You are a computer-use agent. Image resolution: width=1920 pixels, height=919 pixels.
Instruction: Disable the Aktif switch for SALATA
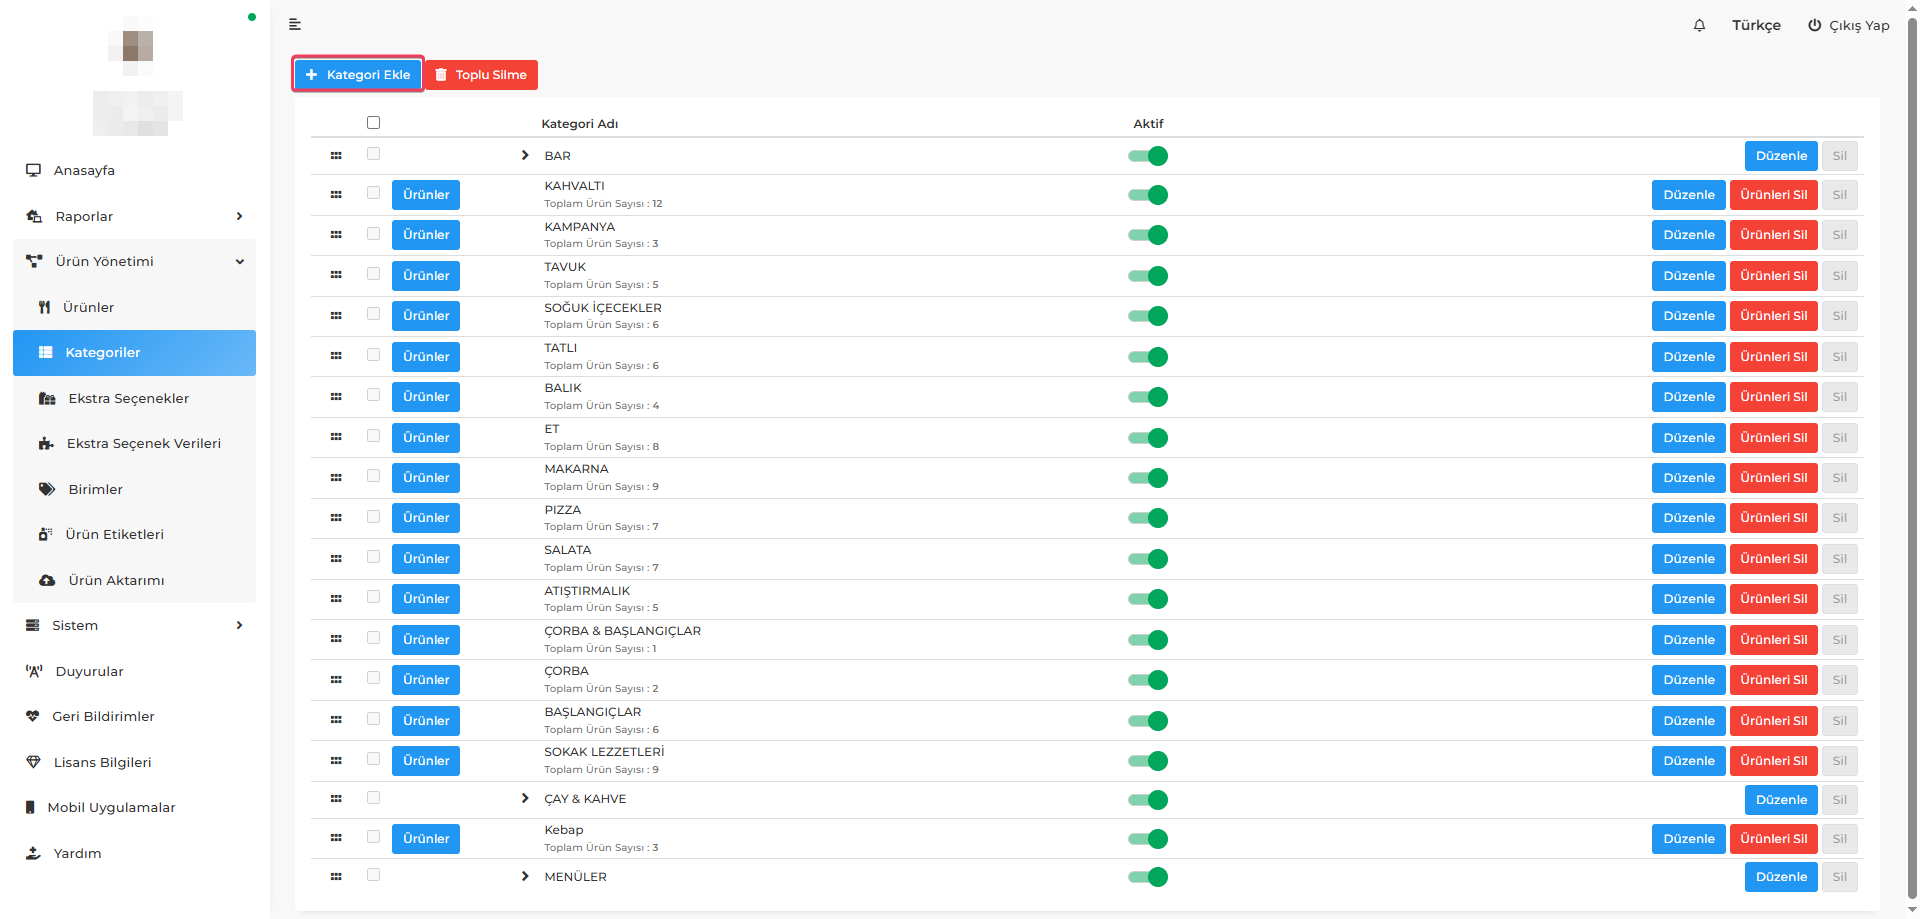click(1148, 559)
